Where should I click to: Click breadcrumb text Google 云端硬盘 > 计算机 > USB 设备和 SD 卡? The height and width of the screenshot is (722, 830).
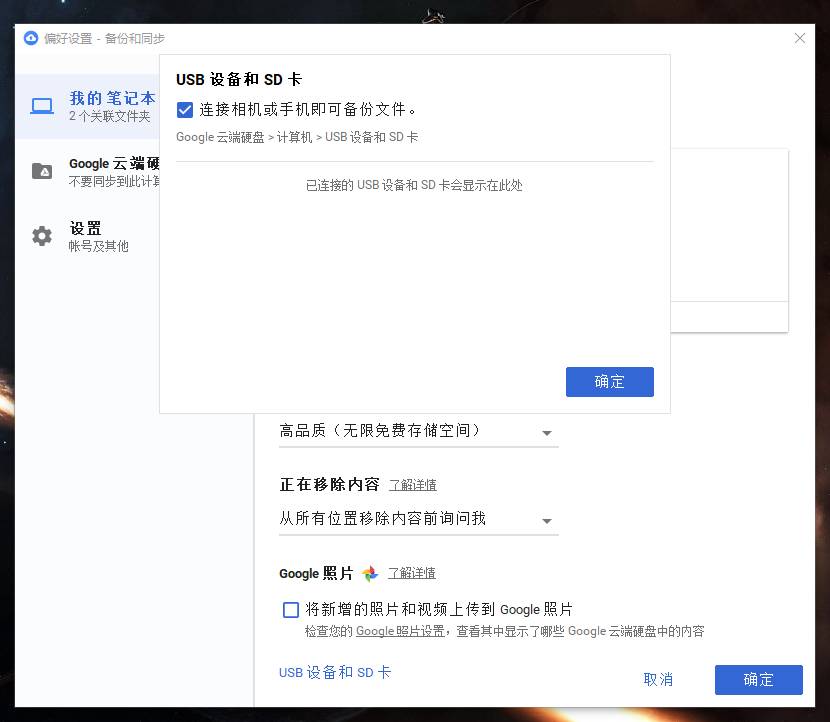tap(297, 137)
